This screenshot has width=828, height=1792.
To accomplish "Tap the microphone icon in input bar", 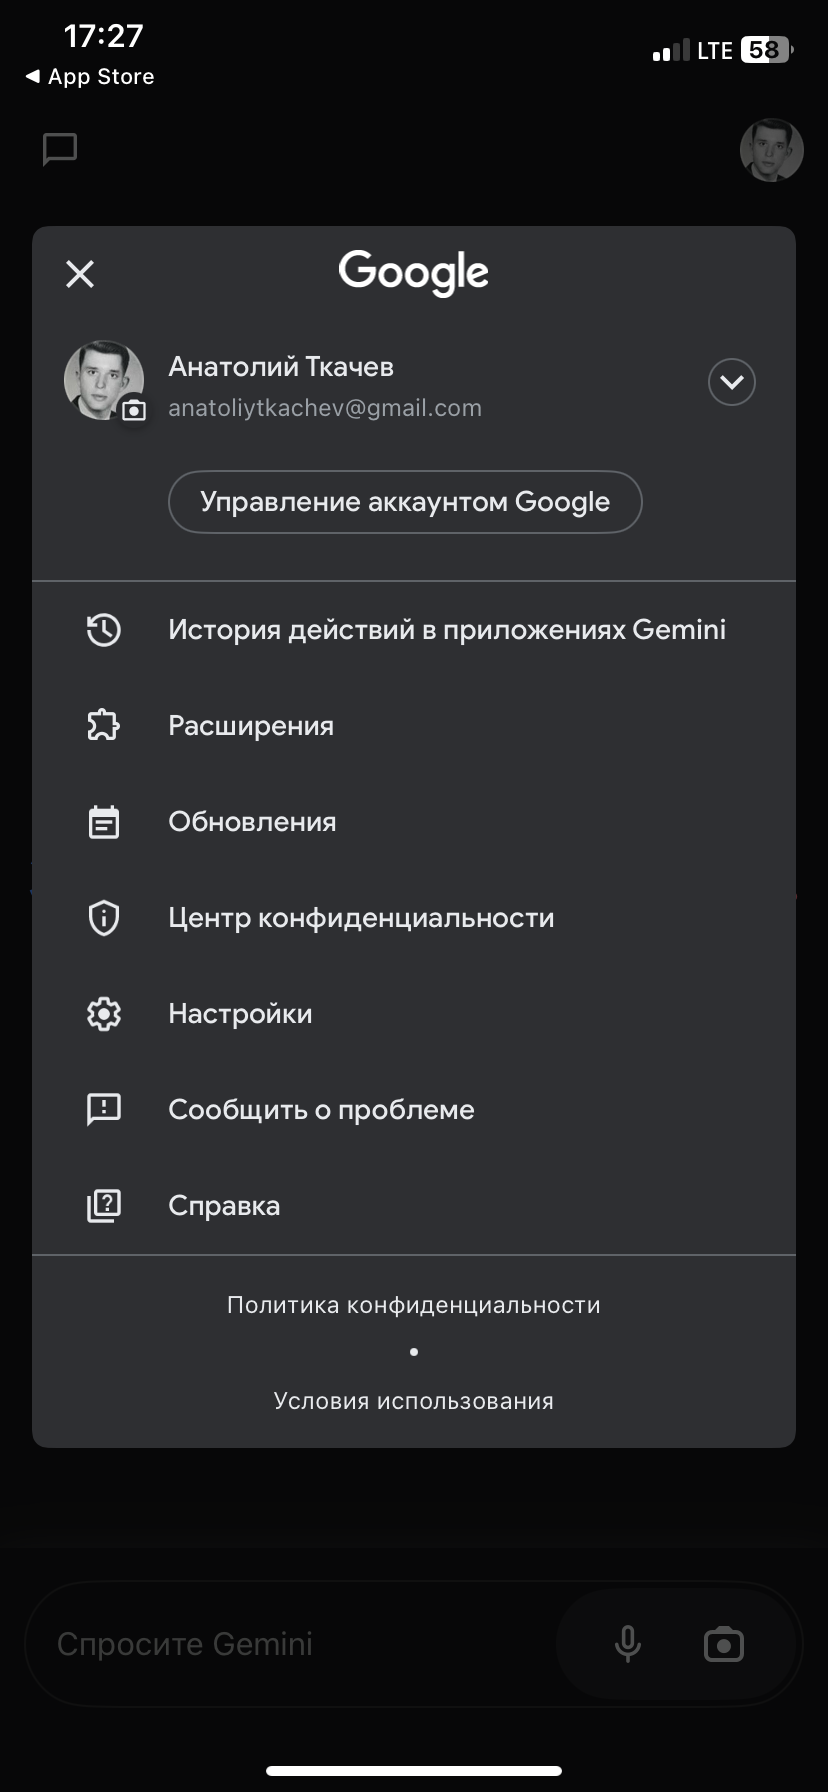I will pos(628,1644).
